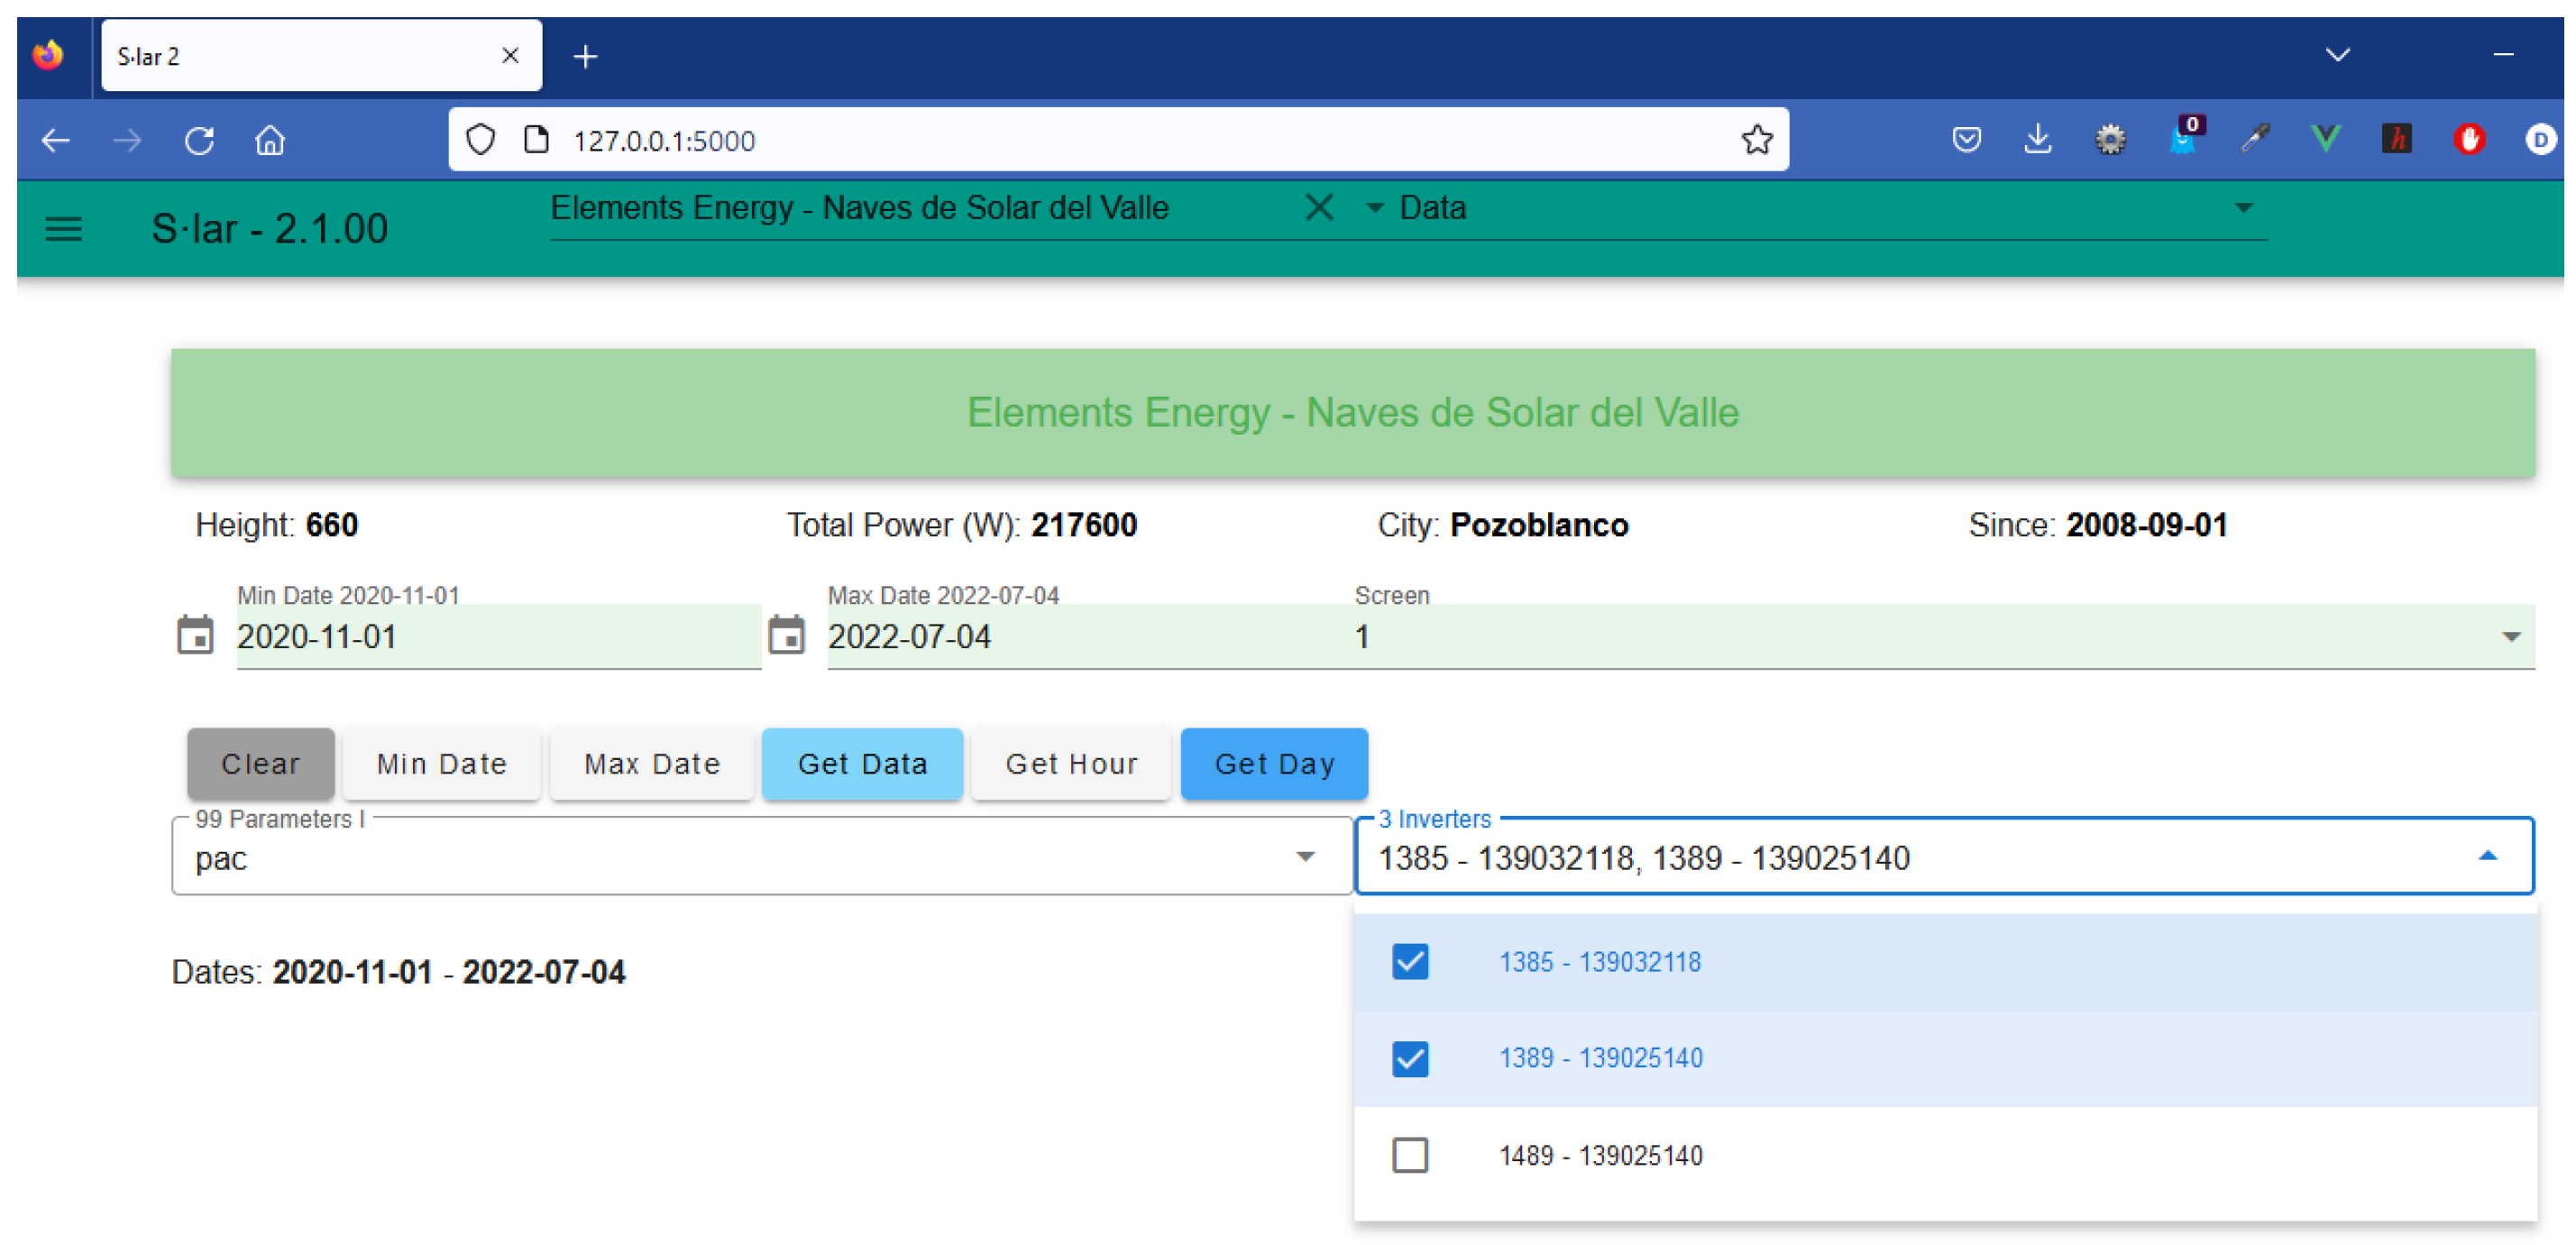Viewport: 2576px width, 1245px height.
Task: Clear the selected plant with X icon
Action: [x=1319, y=208]
